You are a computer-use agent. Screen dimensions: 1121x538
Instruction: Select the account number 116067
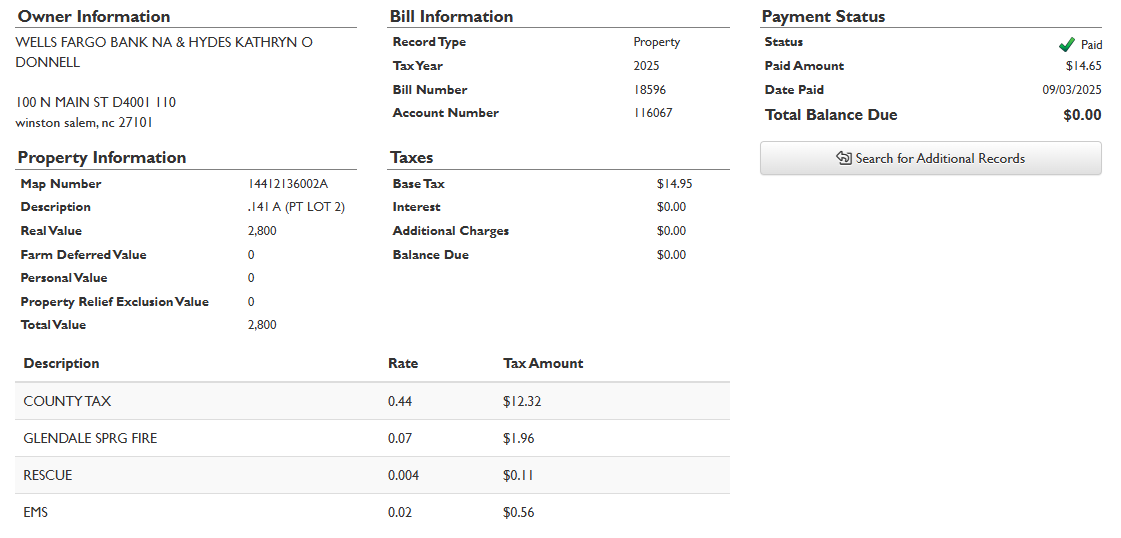[653, 113]
